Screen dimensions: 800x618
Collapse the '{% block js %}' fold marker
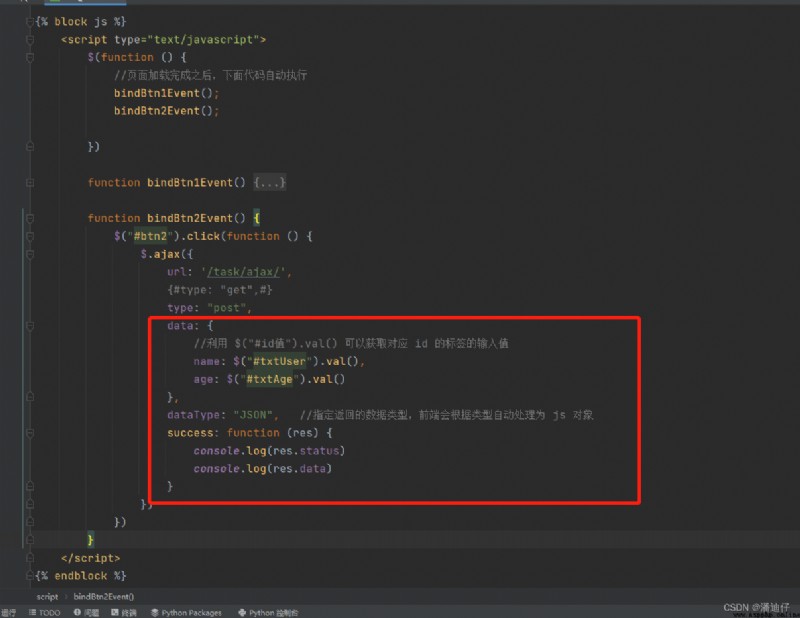pos(30,21)
